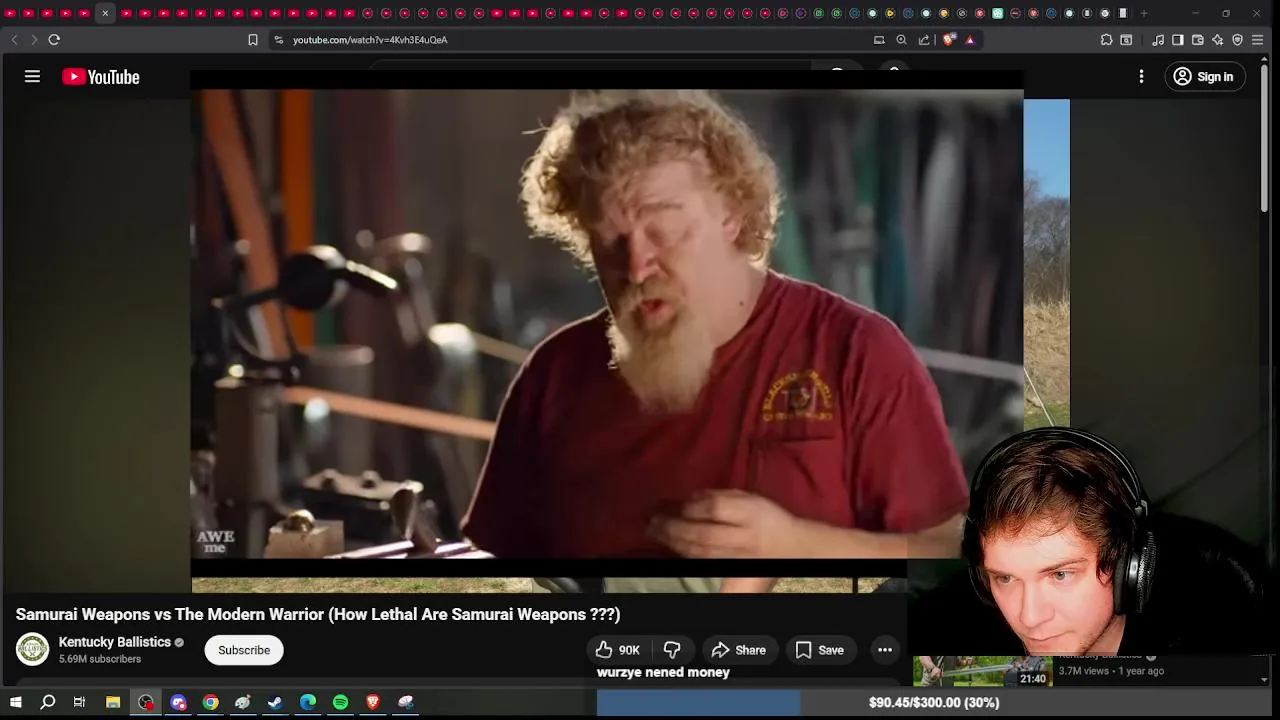Open zoom magnifier in address bar
1280x720 pixels.
(901, 40)
